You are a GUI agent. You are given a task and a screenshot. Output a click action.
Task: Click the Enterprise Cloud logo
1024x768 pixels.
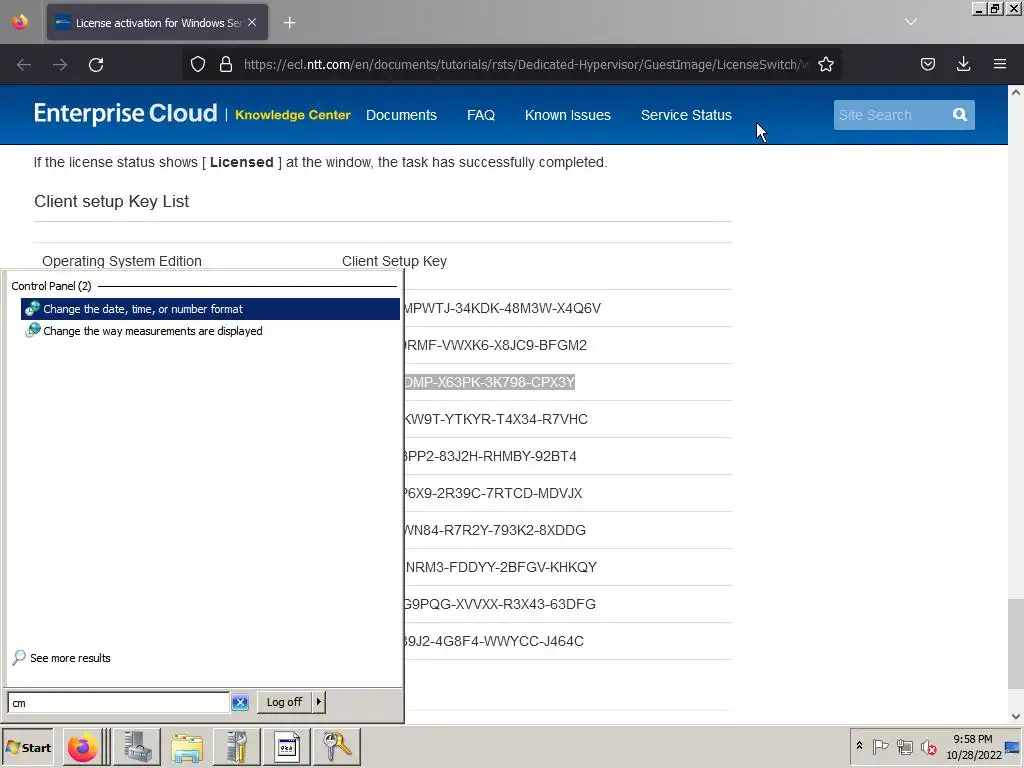click(125, 114)
